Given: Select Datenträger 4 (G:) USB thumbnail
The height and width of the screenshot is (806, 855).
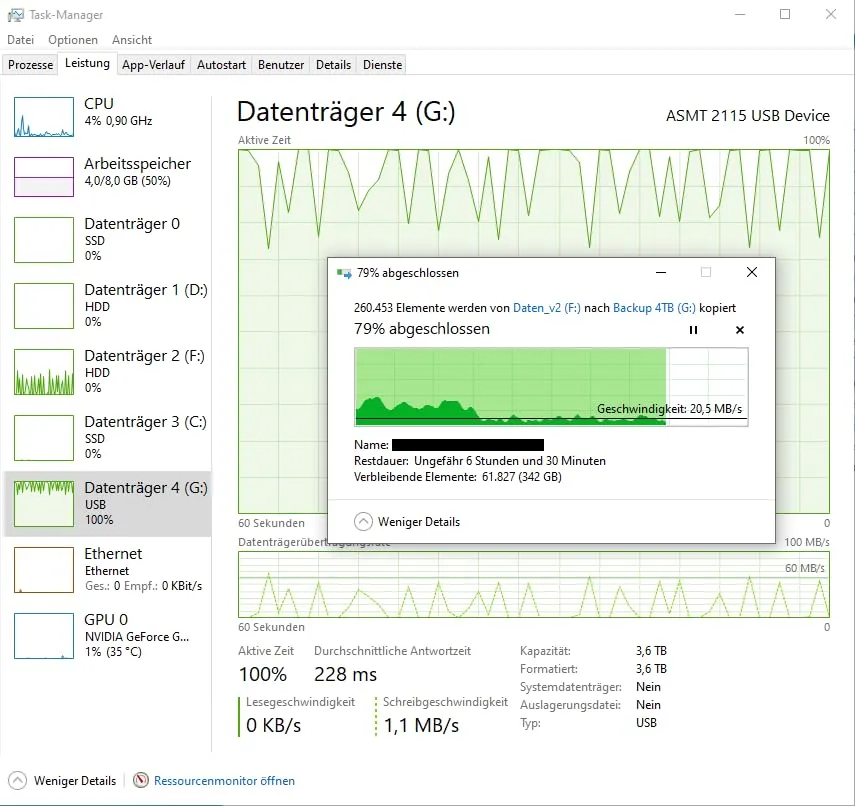Looking at the screenshot, I should [x=44, y=504].
